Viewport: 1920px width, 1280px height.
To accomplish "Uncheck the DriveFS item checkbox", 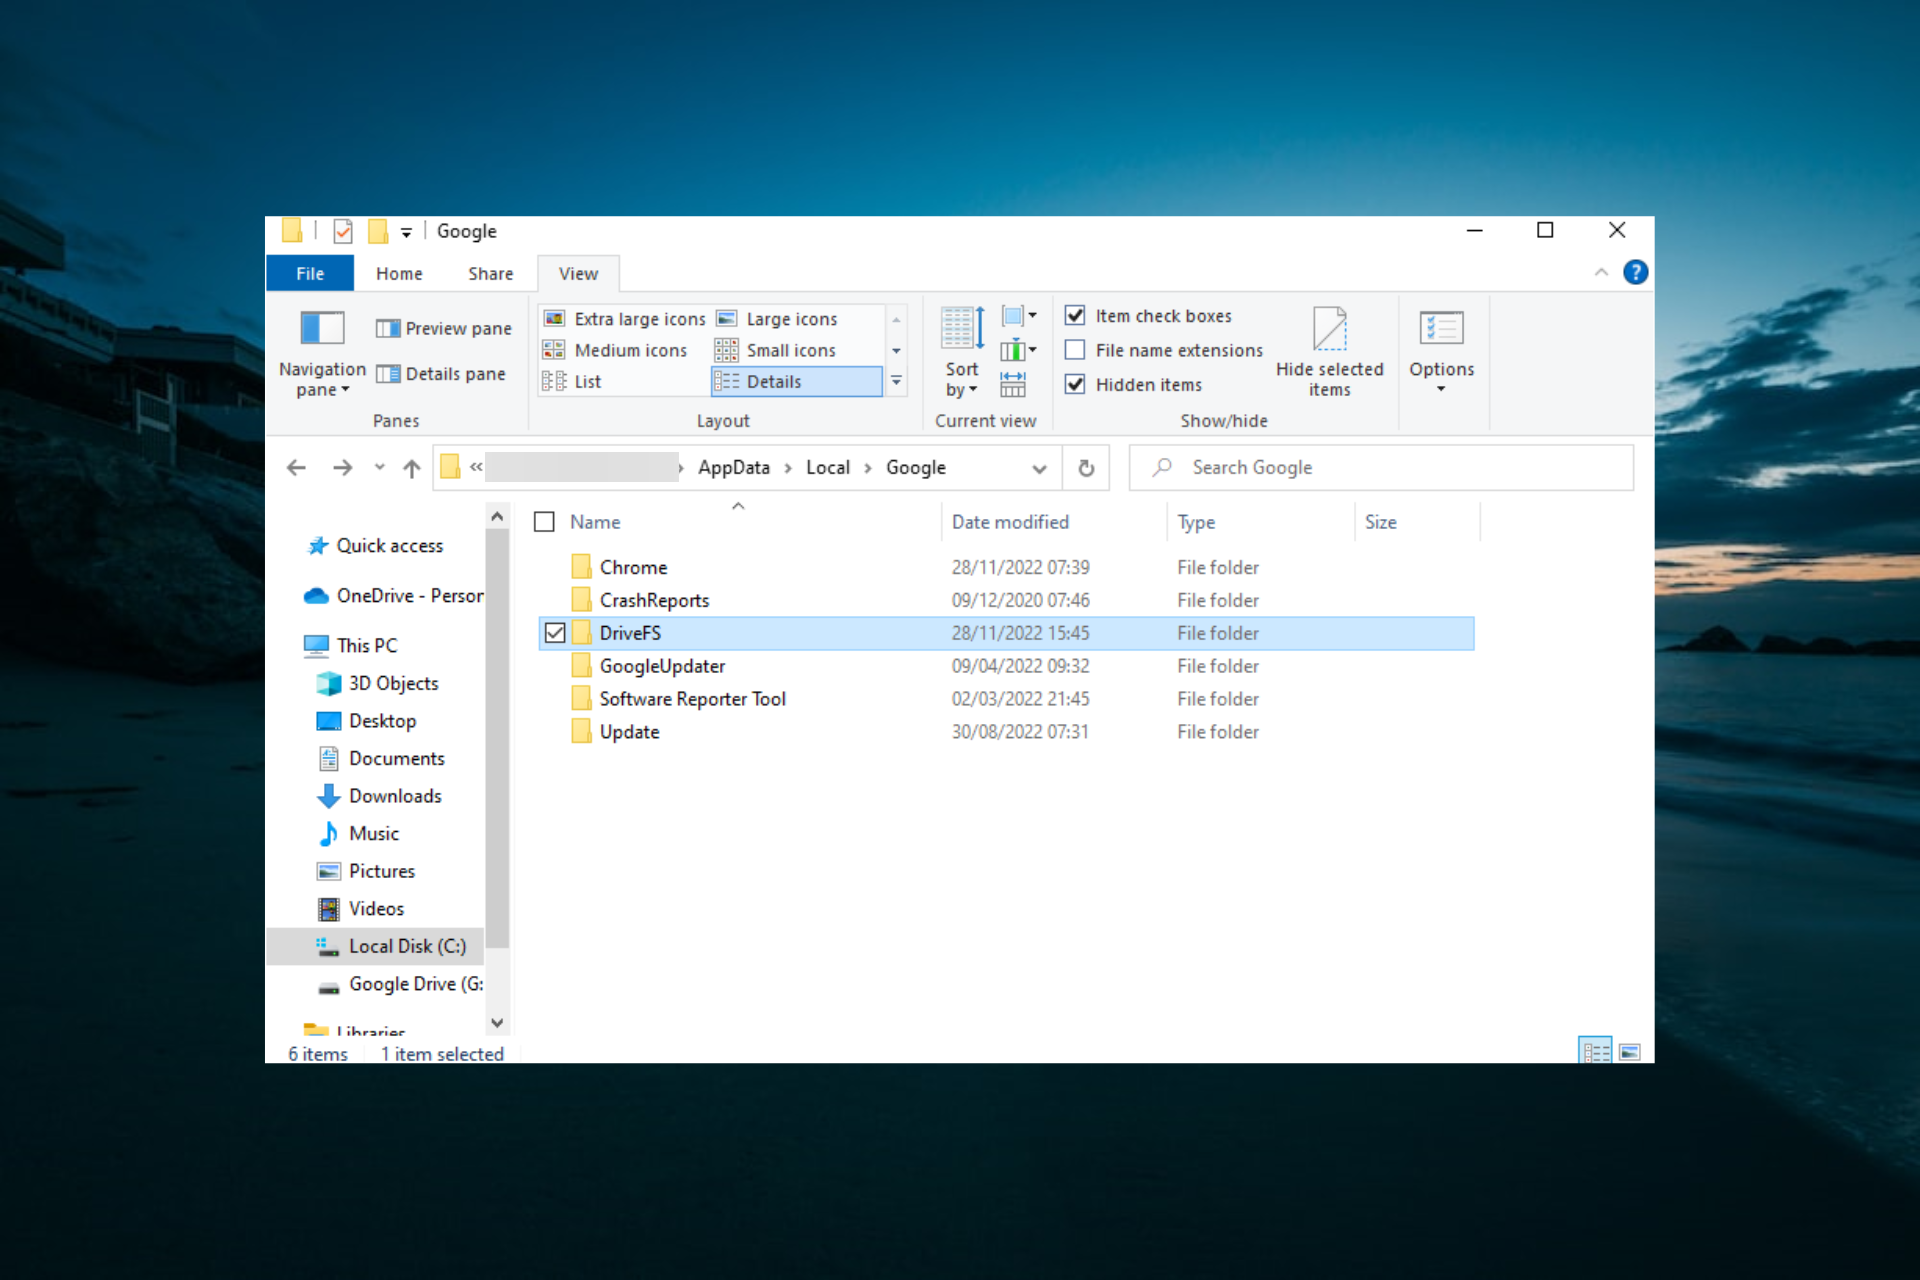I will (555, 633).
